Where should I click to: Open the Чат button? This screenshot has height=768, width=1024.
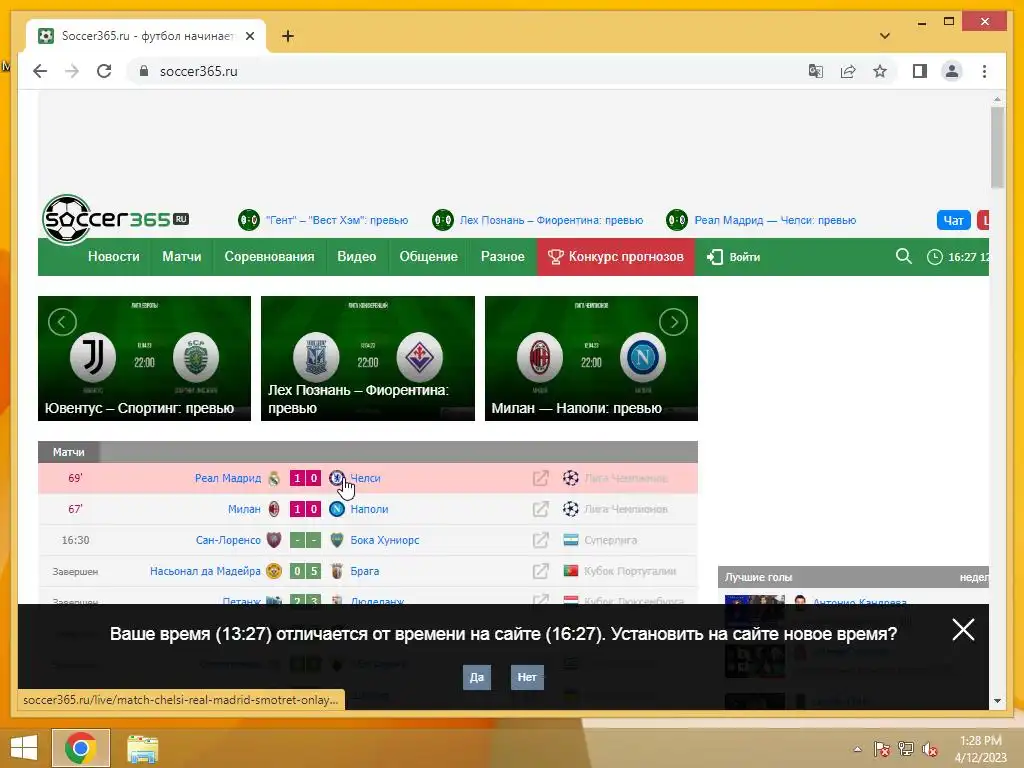pos(953,220)
